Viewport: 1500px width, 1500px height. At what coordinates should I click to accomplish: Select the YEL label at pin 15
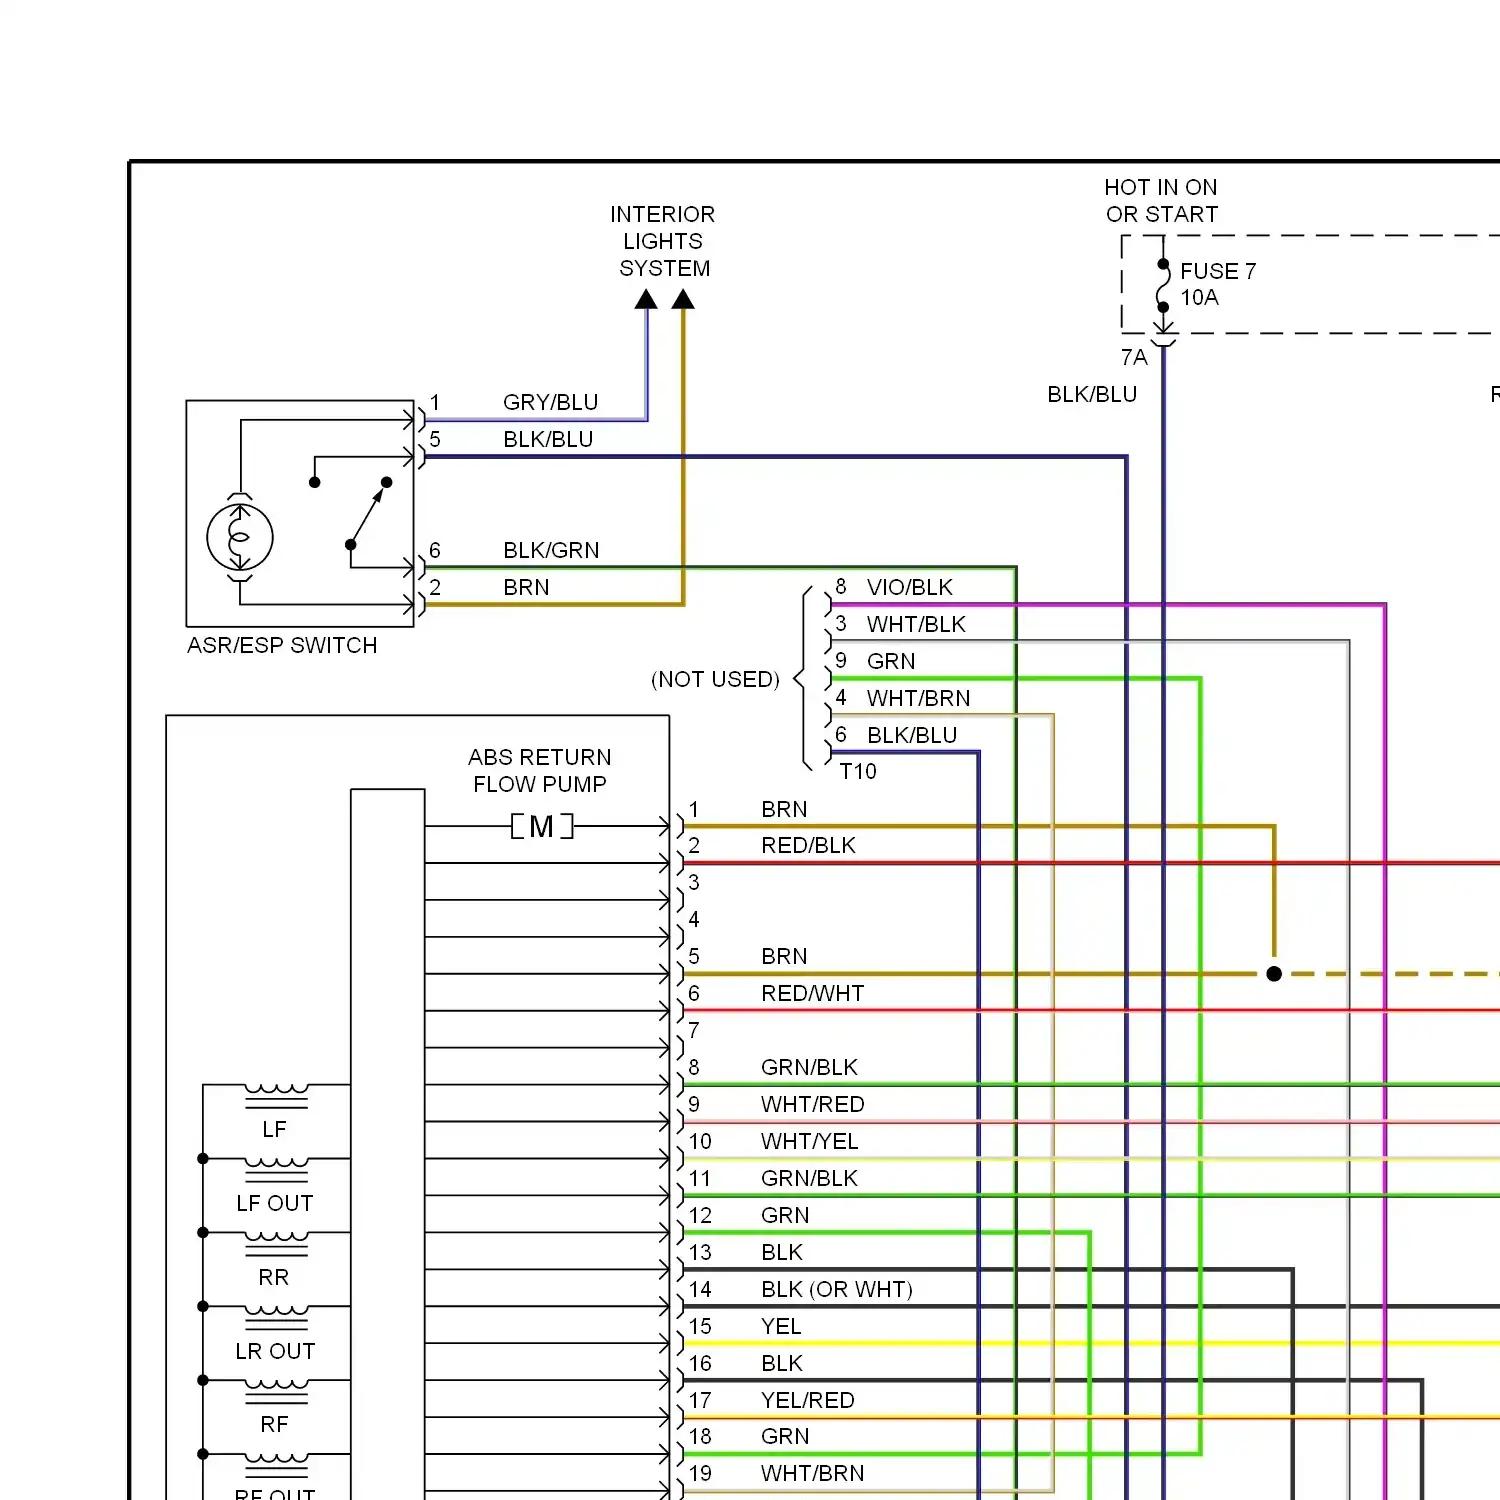(781, 1326)
